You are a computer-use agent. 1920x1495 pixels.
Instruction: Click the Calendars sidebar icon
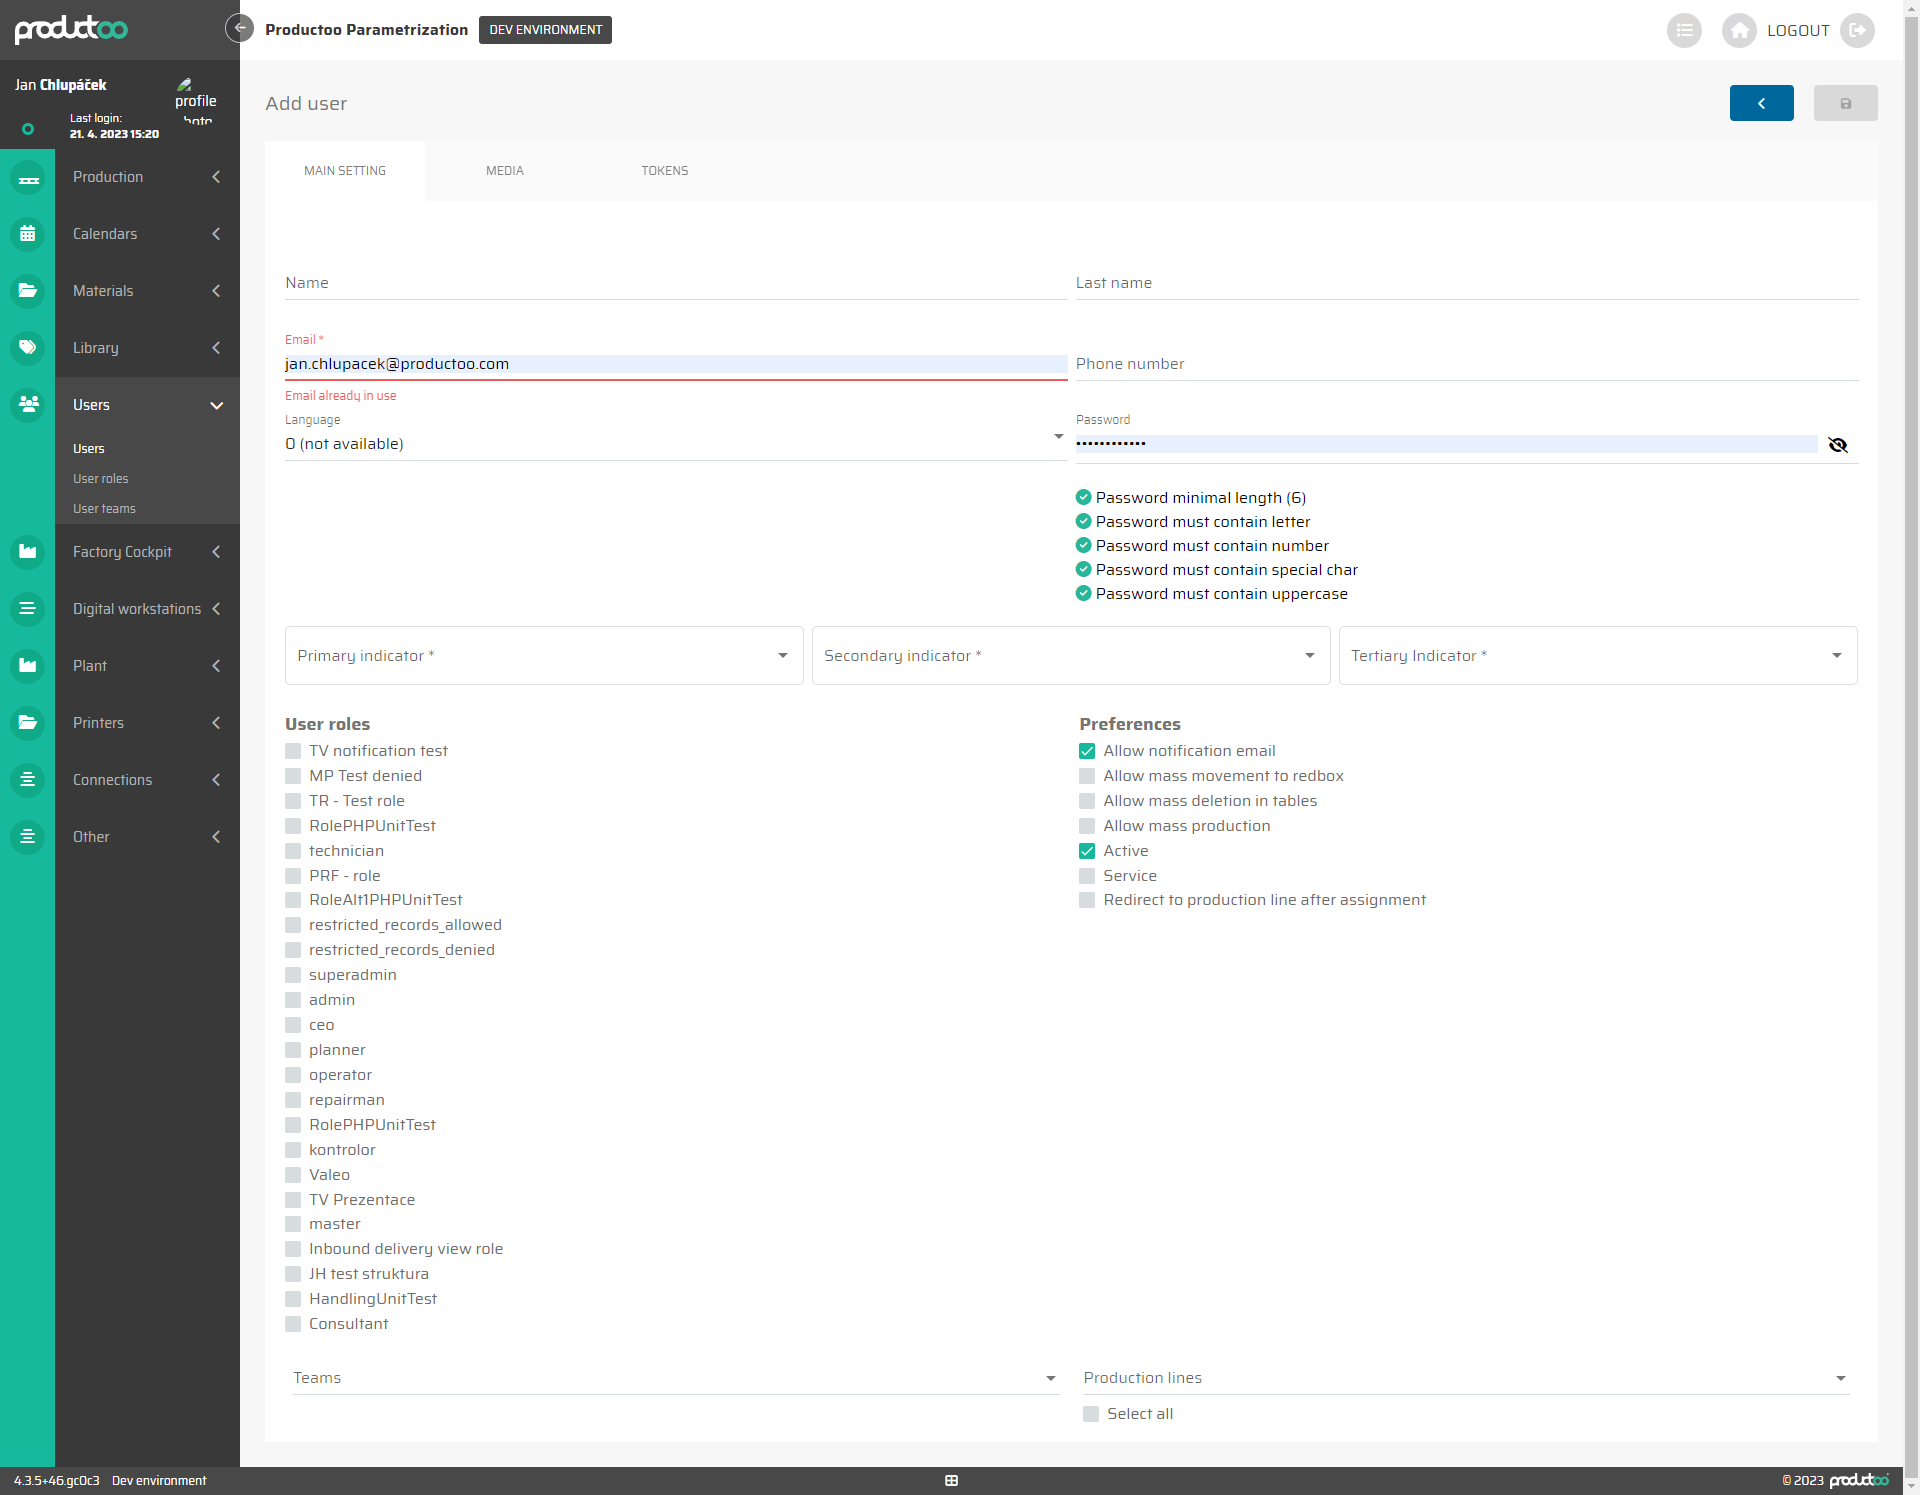[27, 234]
